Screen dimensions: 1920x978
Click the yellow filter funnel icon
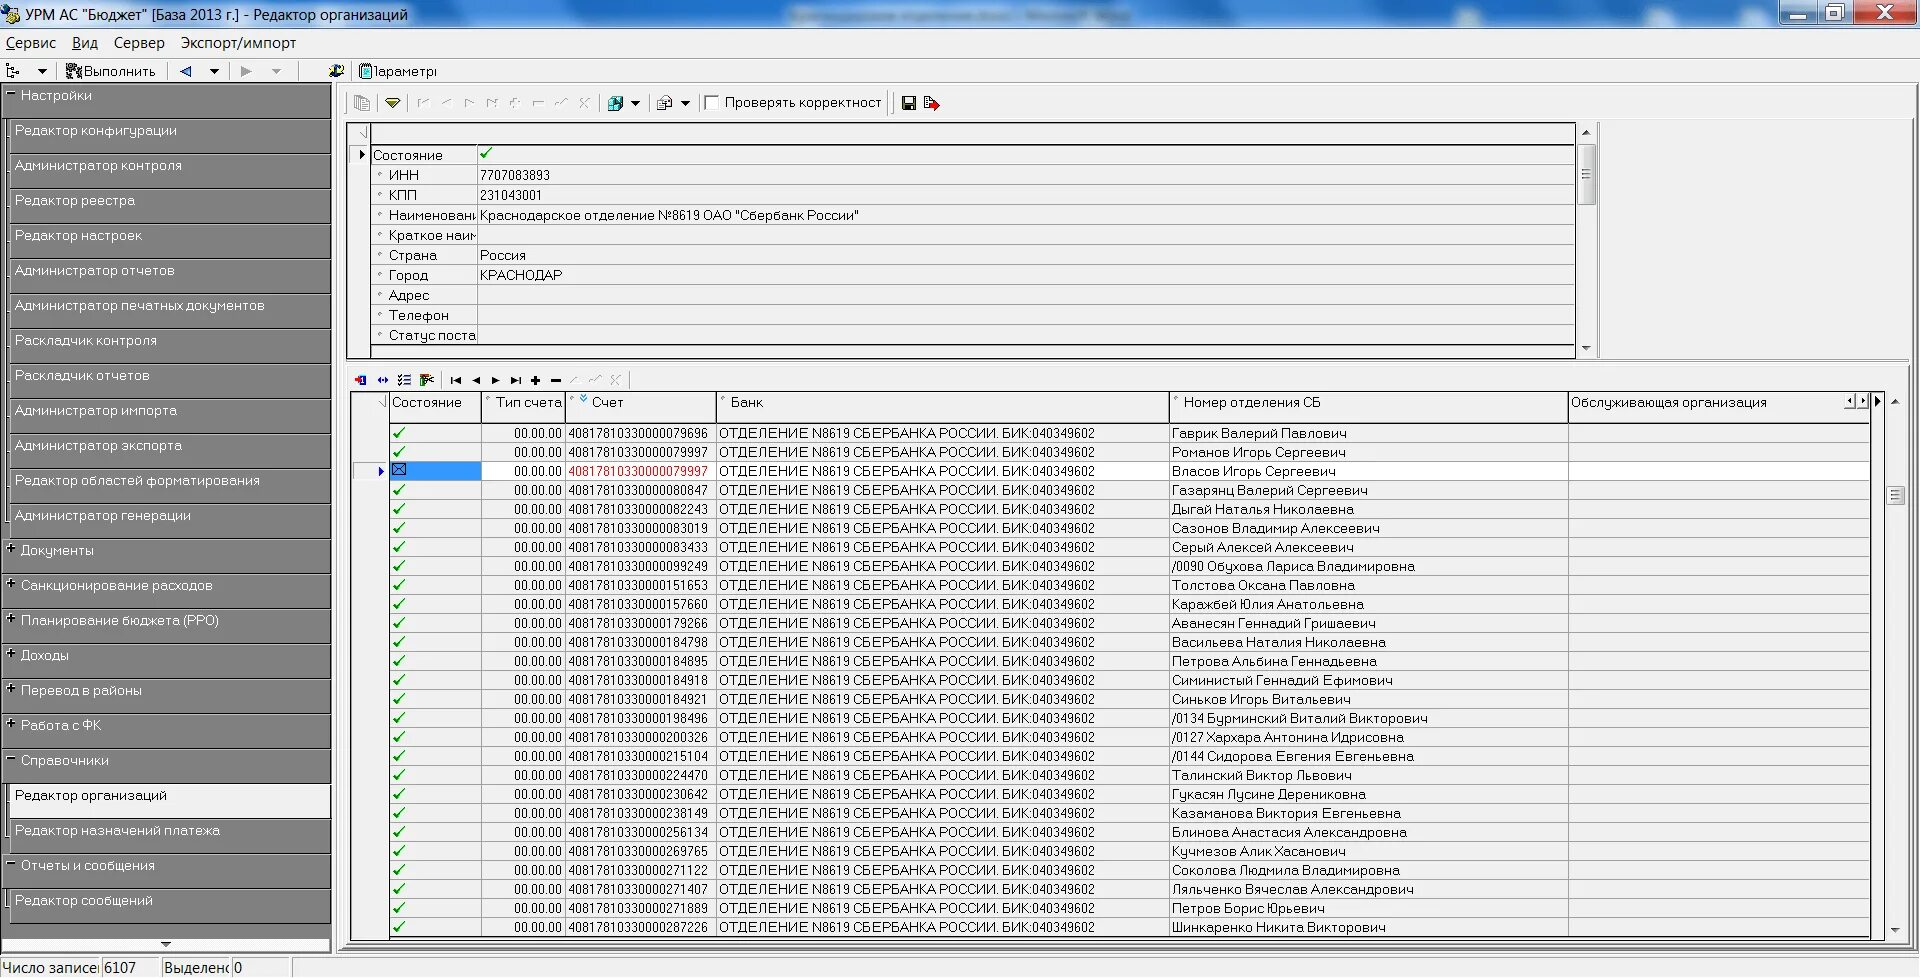click(393, 103)
